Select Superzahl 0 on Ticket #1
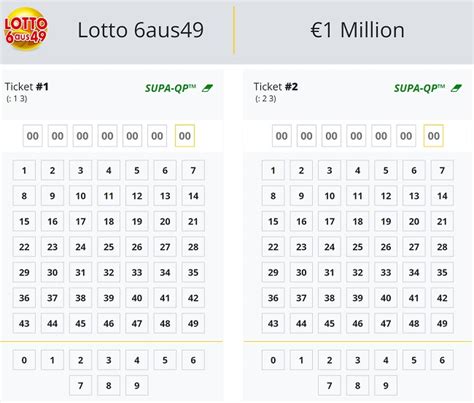Viewport: 474px width, 403px height. (x=24, y=360)
